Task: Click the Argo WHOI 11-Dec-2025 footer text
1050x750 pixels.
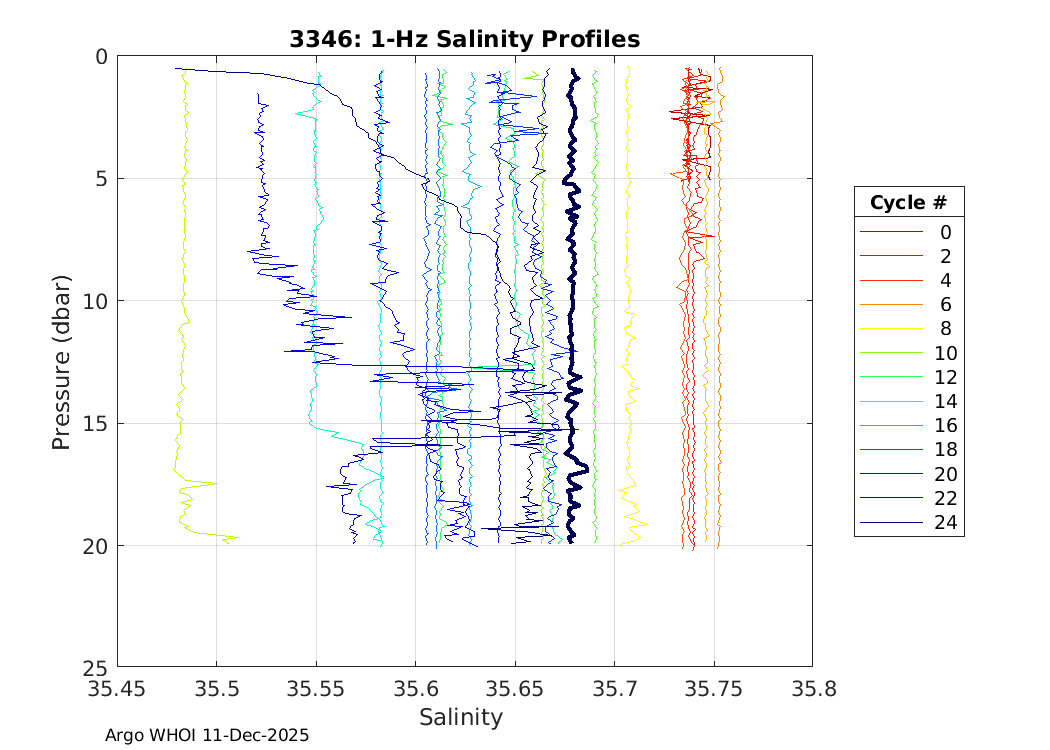Action: (207, 735)
